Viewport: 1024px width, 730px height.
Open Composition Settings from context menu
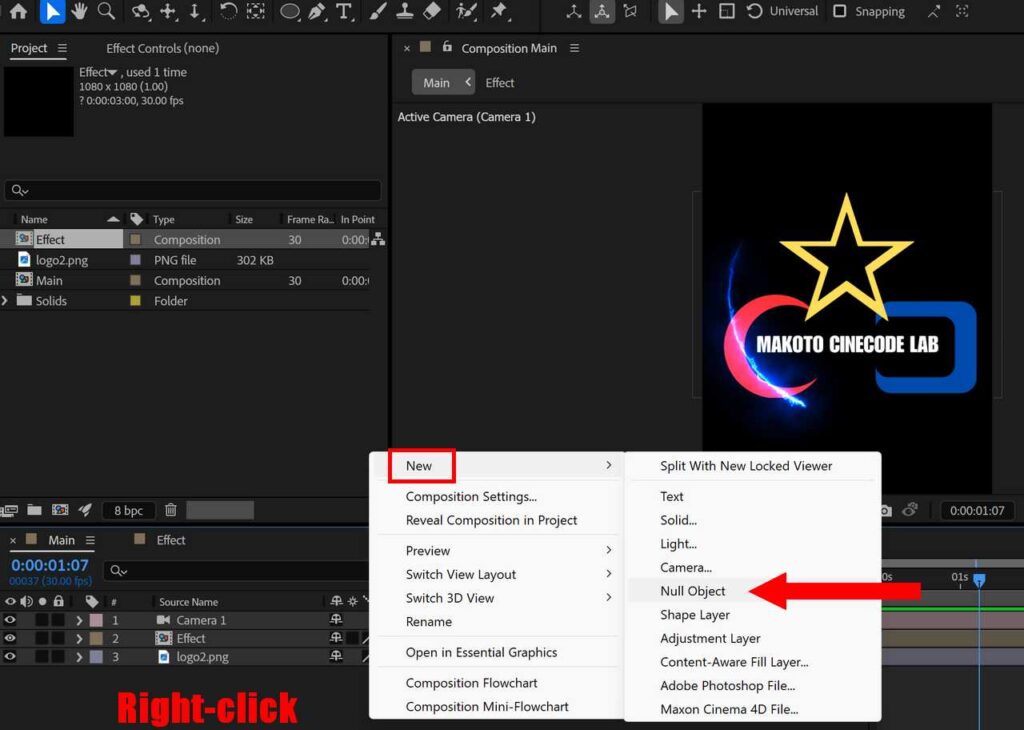pos(471,496)
